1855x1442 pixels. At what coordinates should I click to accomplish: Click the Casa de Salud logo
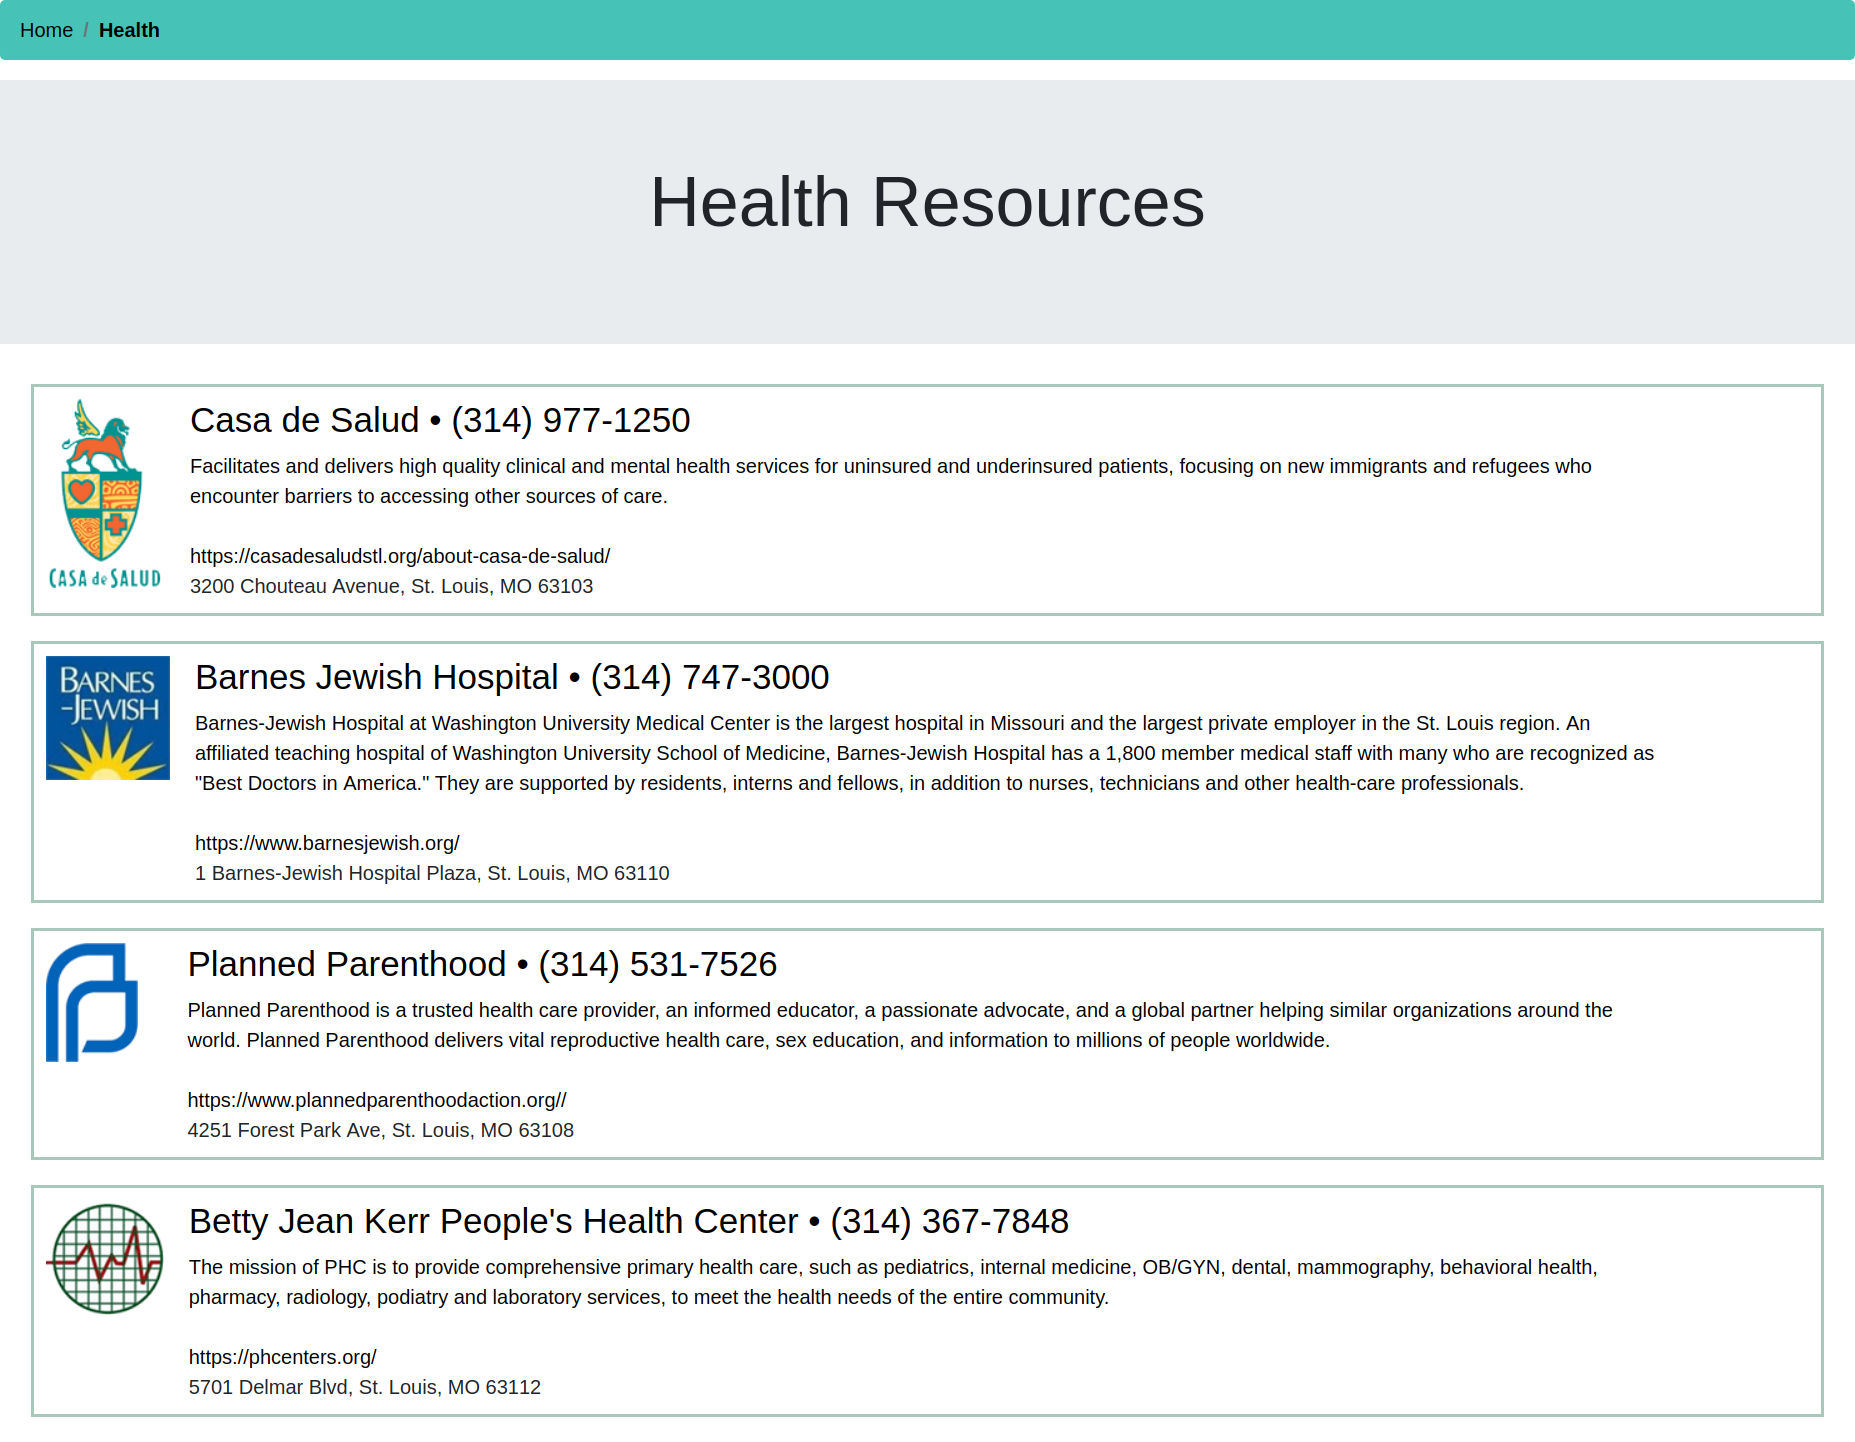pos(105,494)
